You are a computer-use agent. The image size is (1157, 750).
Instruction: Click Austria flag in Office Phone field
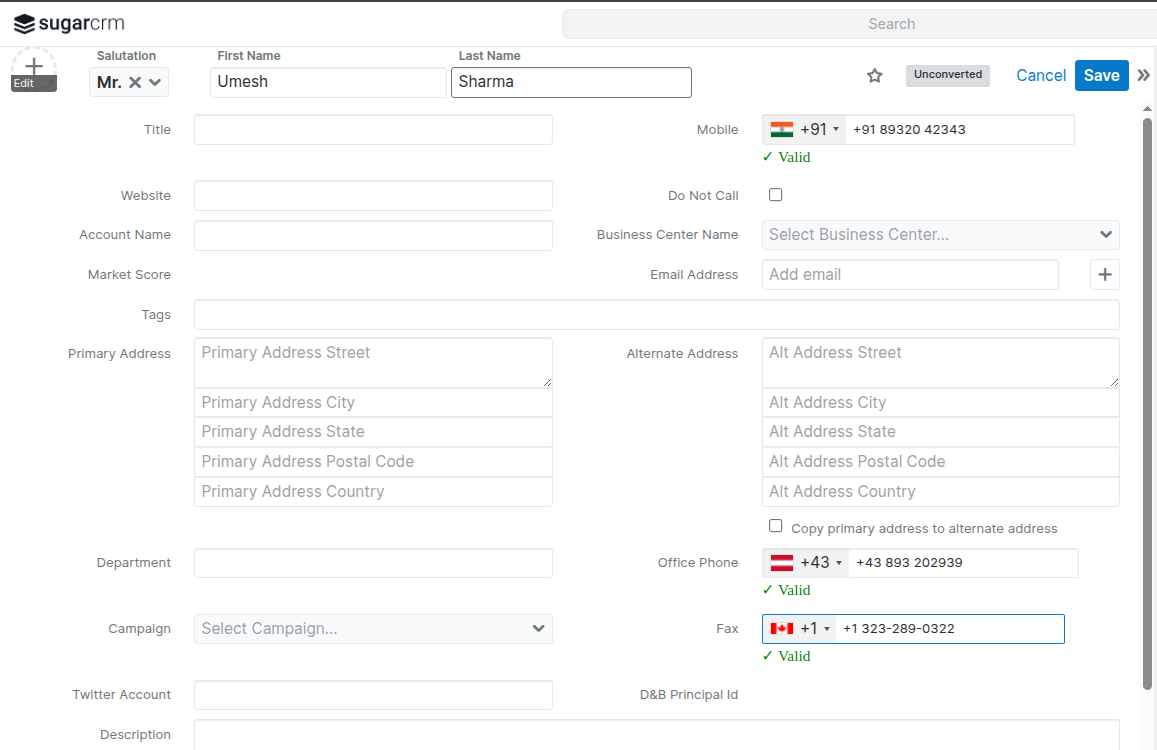[782, 563]
